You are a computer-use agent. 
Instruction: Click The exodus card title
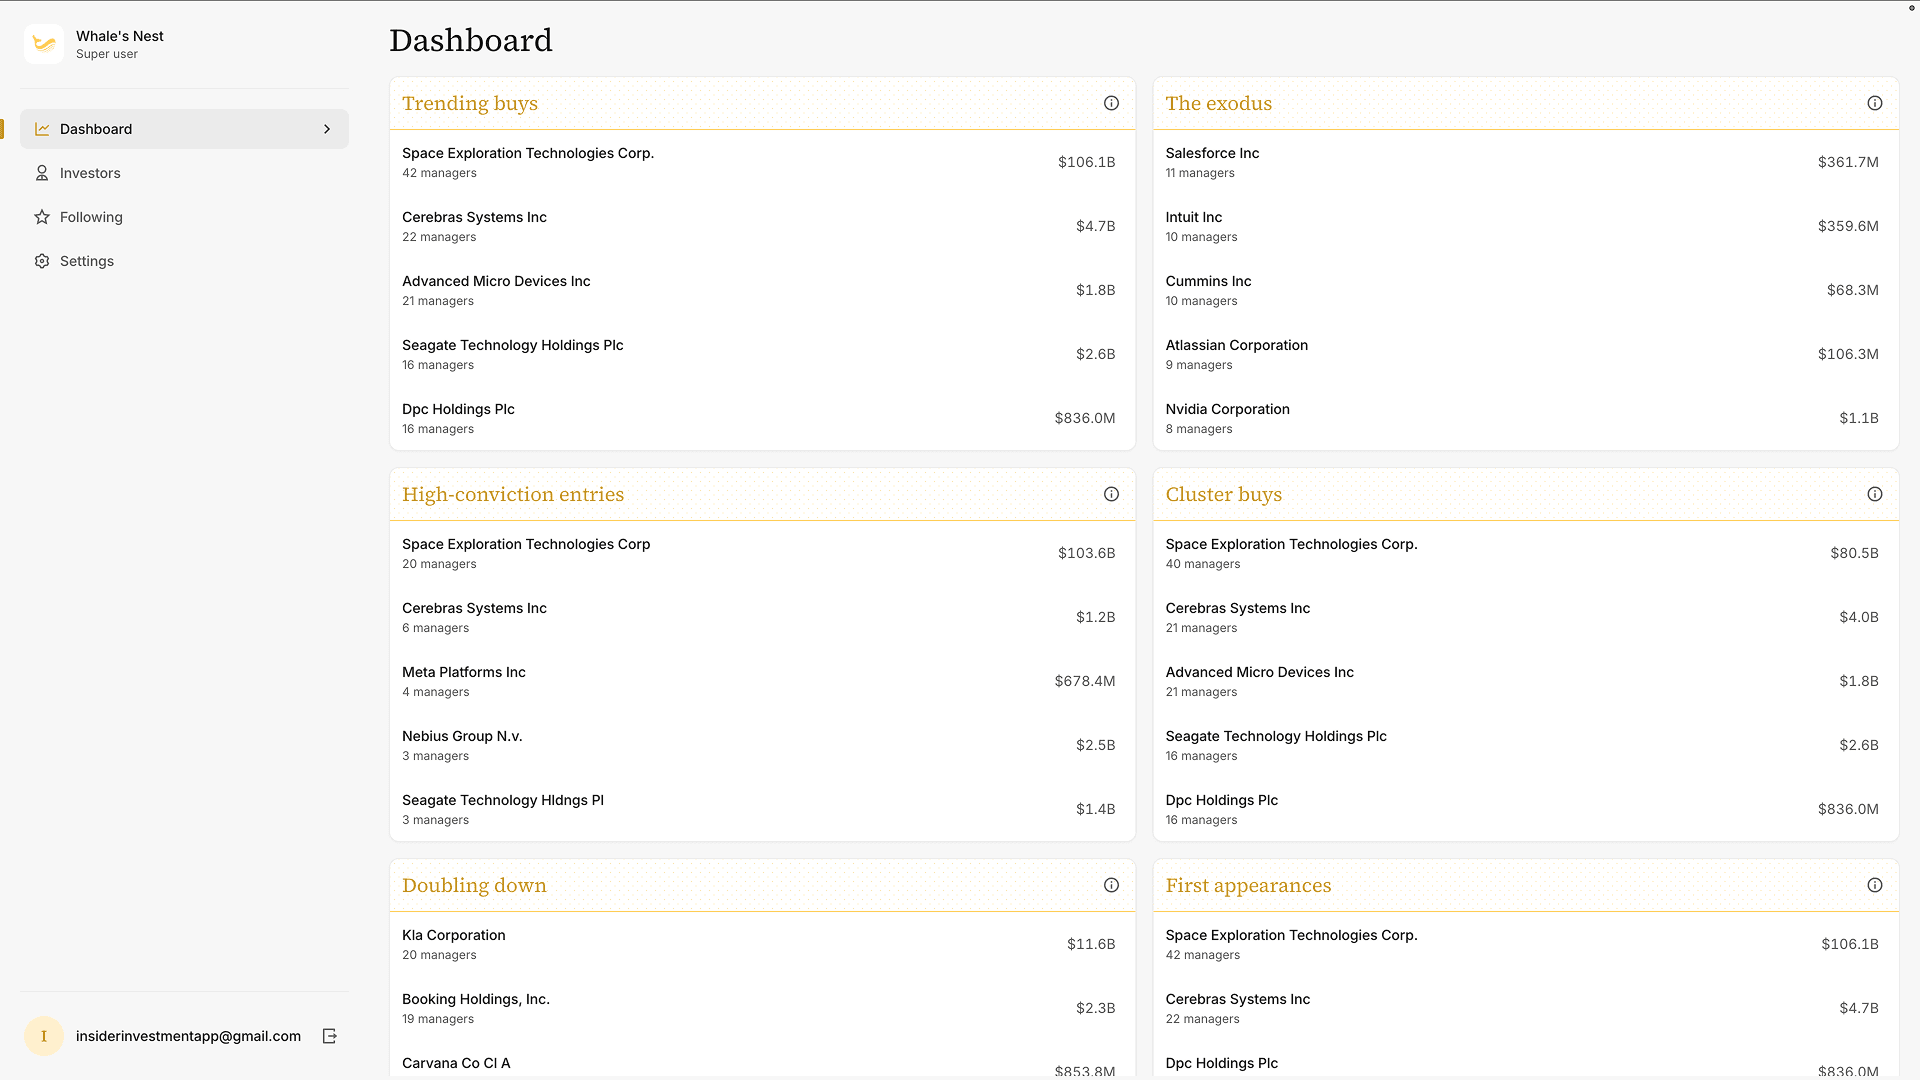coord(1218,103)
